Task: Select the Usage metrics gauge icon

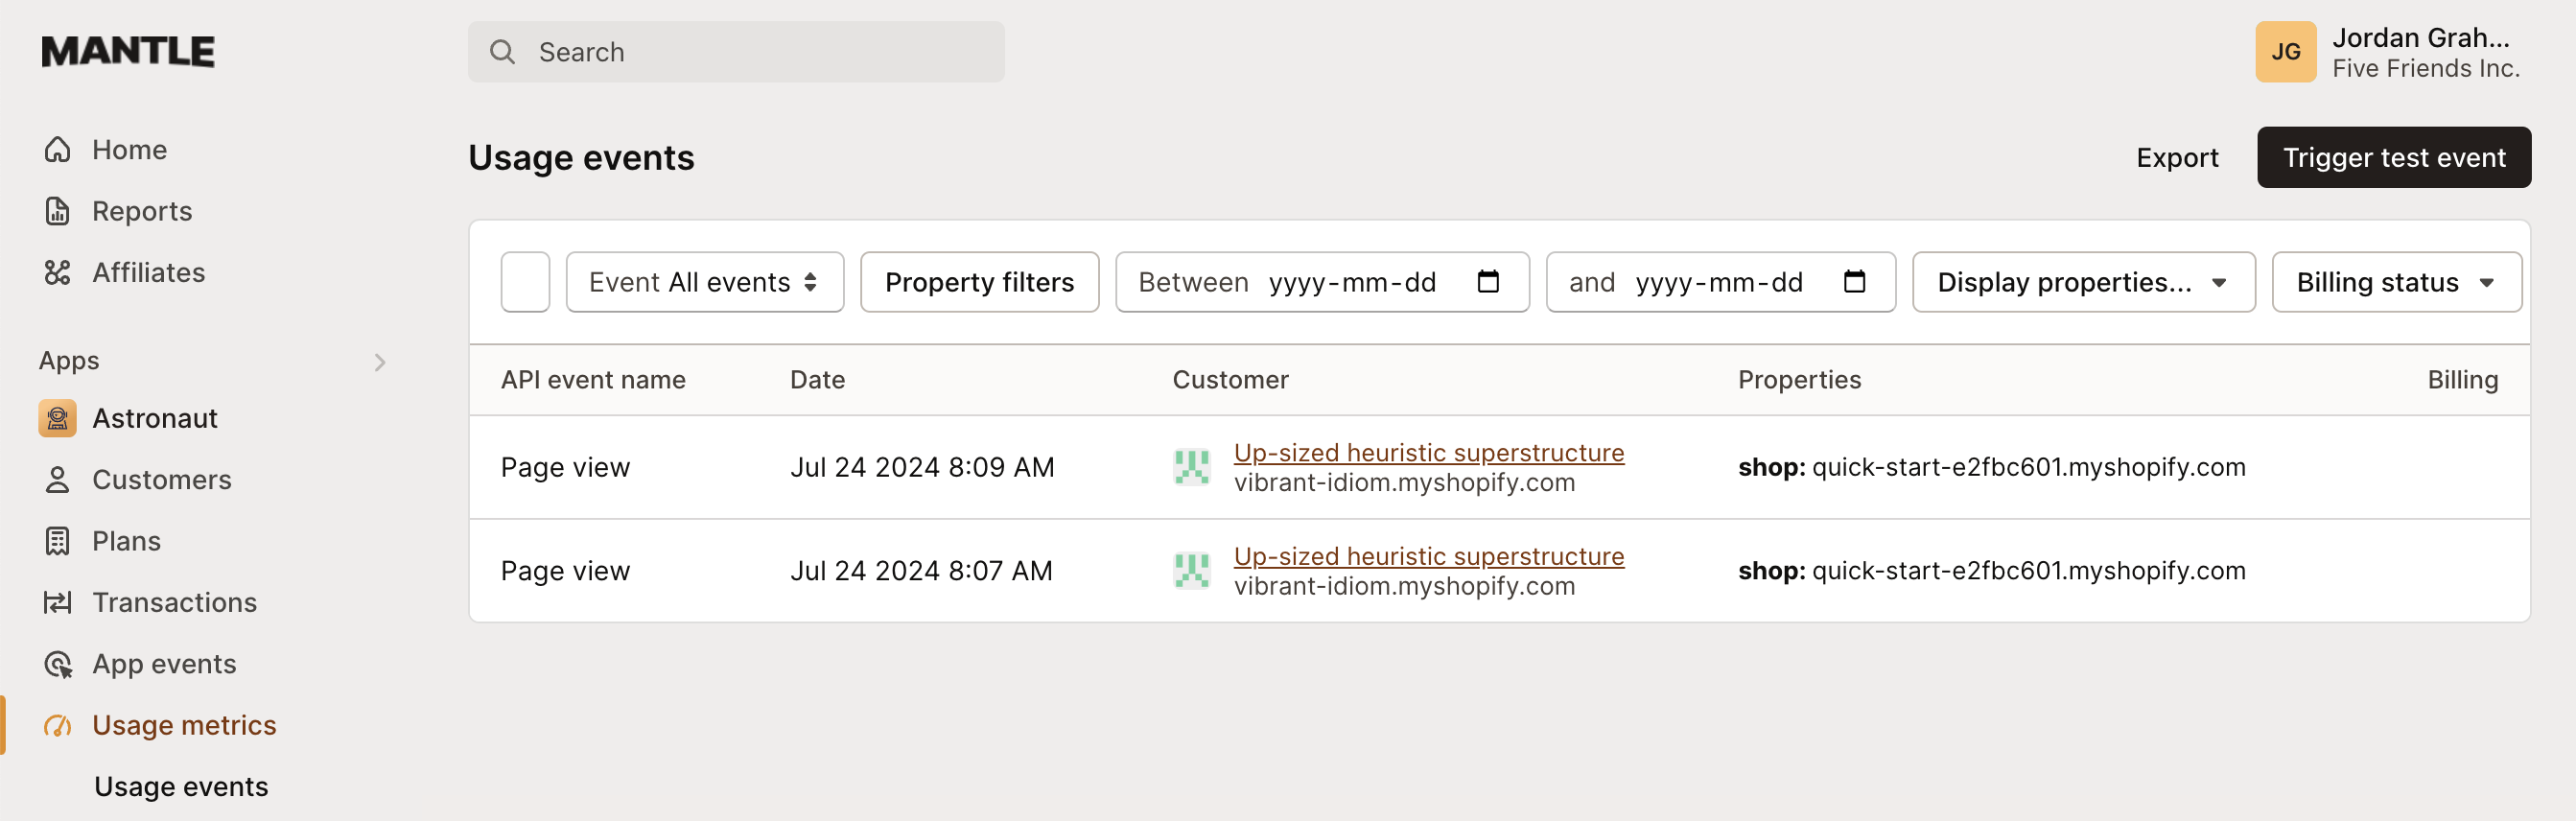Action: click(57, 725)
